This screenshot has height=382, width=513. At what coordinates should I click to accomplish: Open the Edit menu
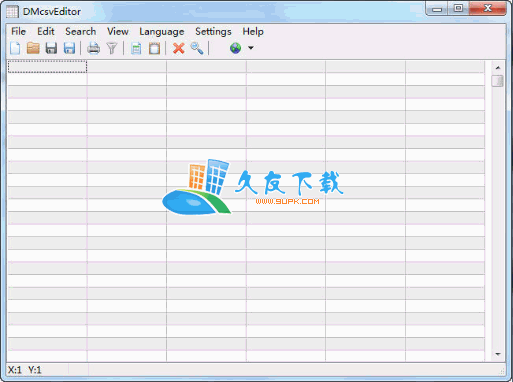(46, 31)
